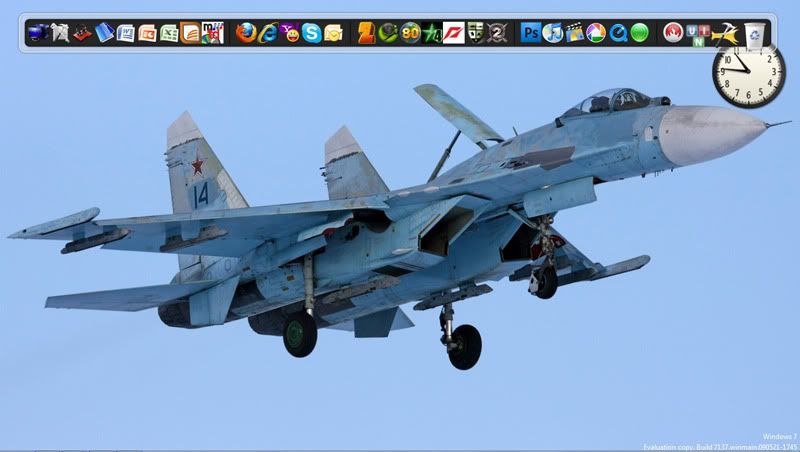
Task: Launch the orange 'Z' game icon
Action: (x=366, y=33)
